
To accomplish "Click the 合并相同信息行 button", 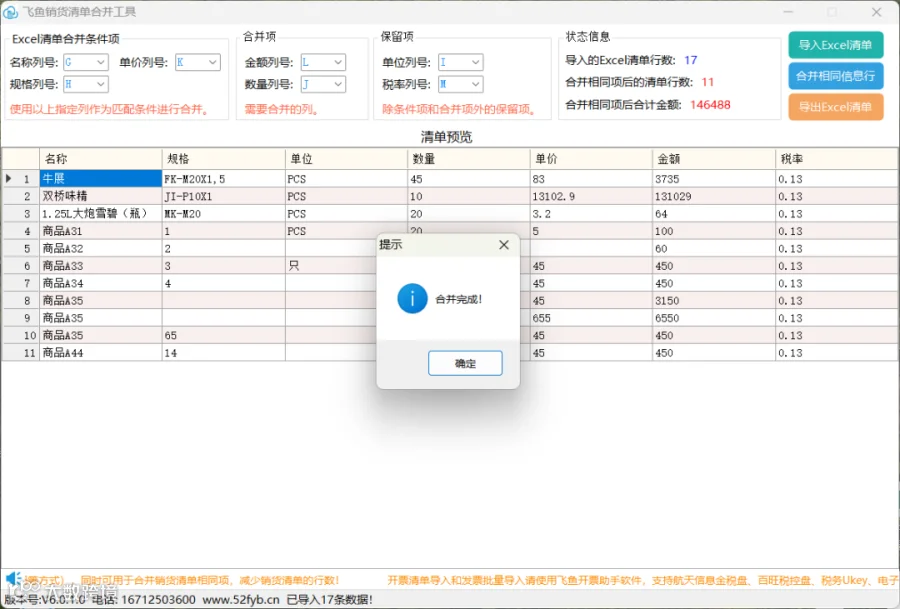I will (x=836, y=76).
